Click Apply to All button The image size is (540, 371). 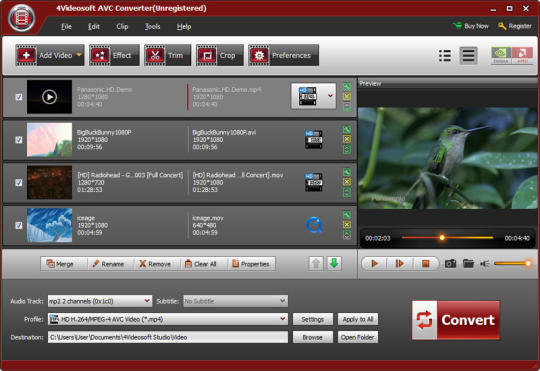358,319
